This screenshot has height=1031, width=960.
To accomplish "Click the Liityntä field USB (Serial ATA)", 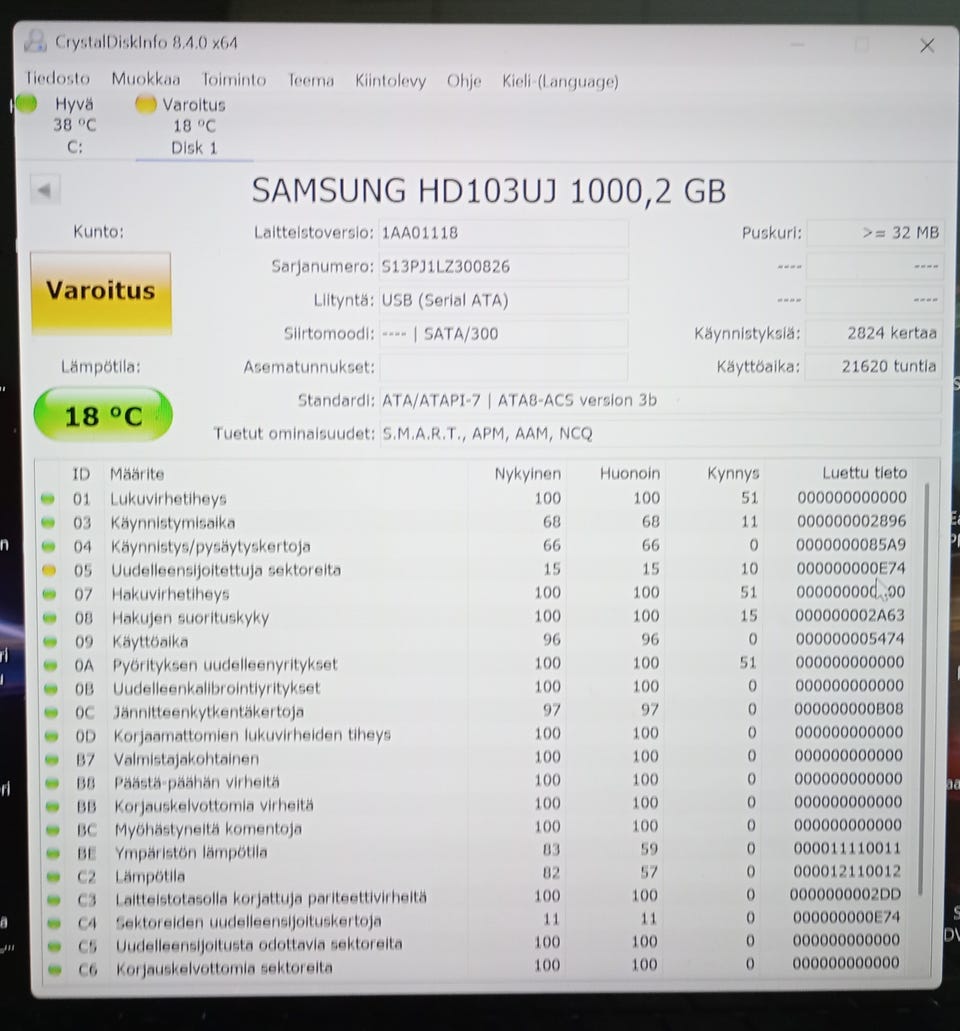I will [503, 300].
